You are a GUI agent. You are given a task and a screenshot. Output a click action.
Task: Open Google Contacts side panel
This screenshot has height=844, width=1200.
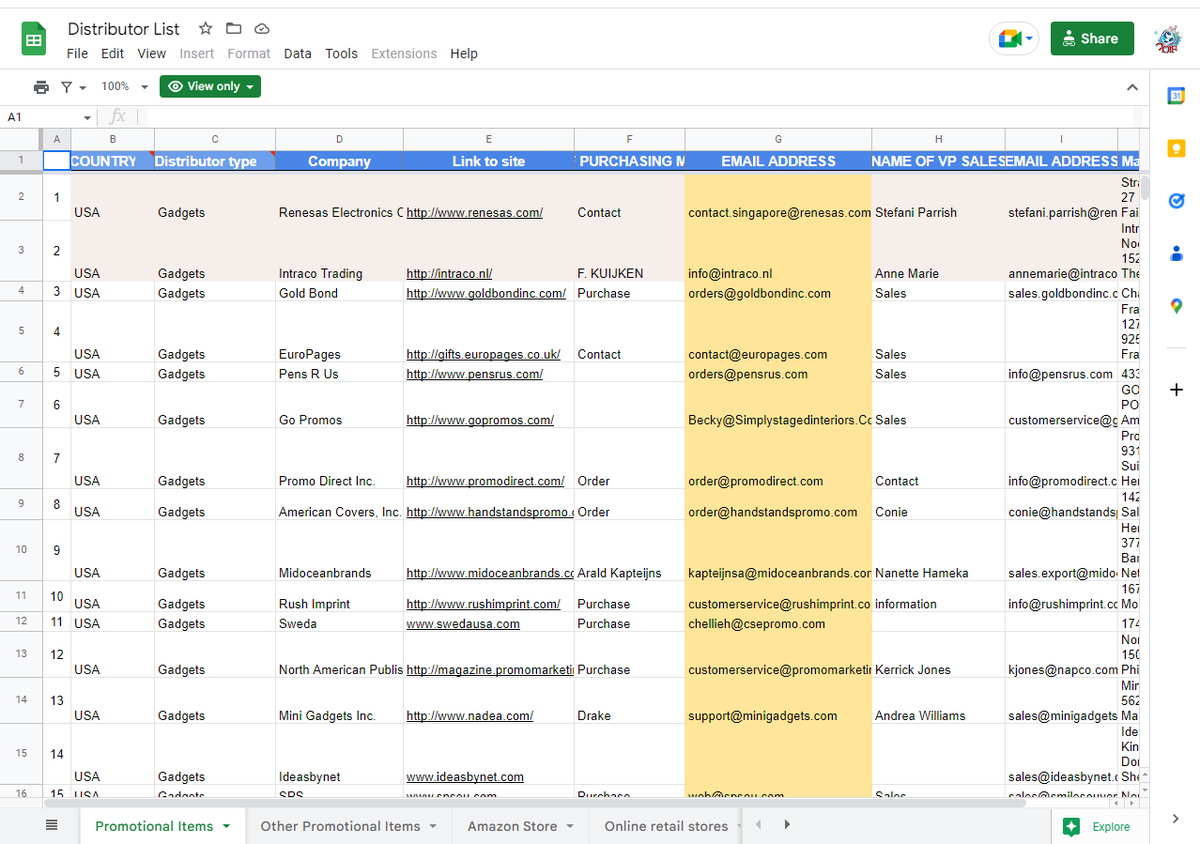pyautogui.click(x=1176, y=254)
